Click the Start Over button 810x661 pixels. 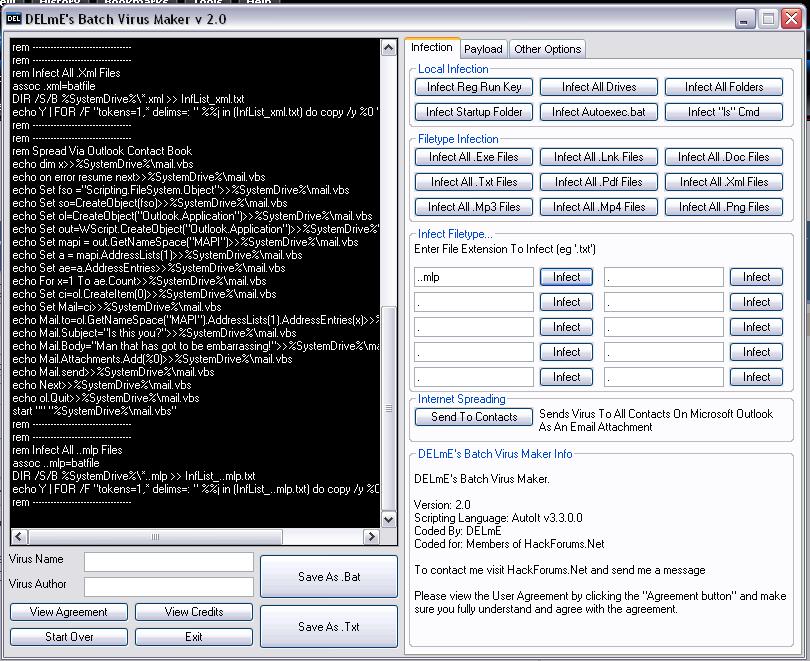coord(69,637)
